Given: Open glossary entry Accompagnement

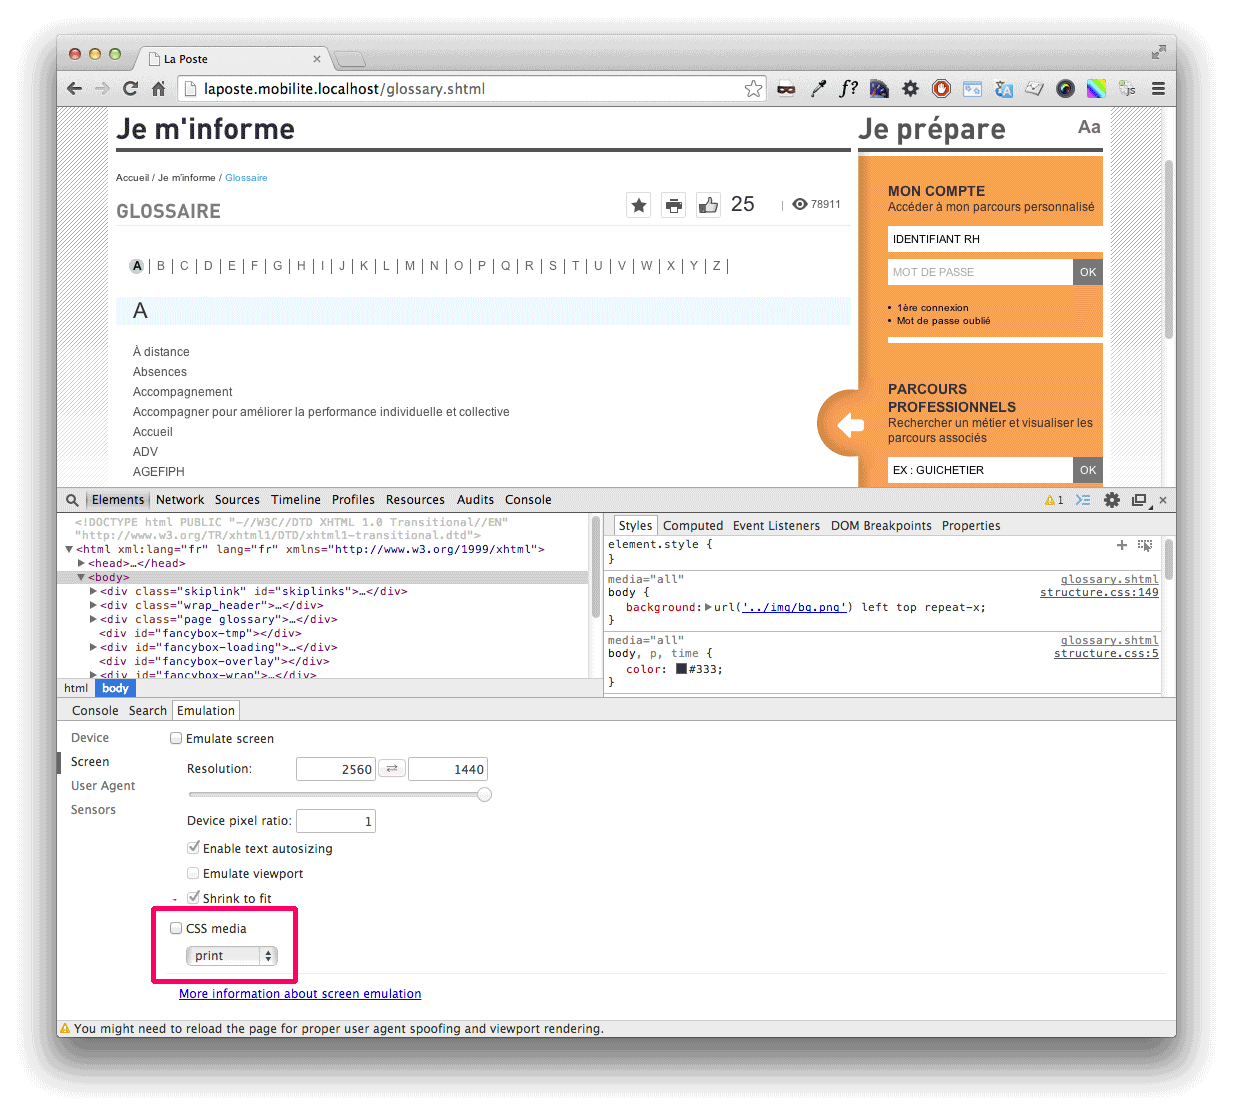Looking at the screenshot, I should [182, 392].
